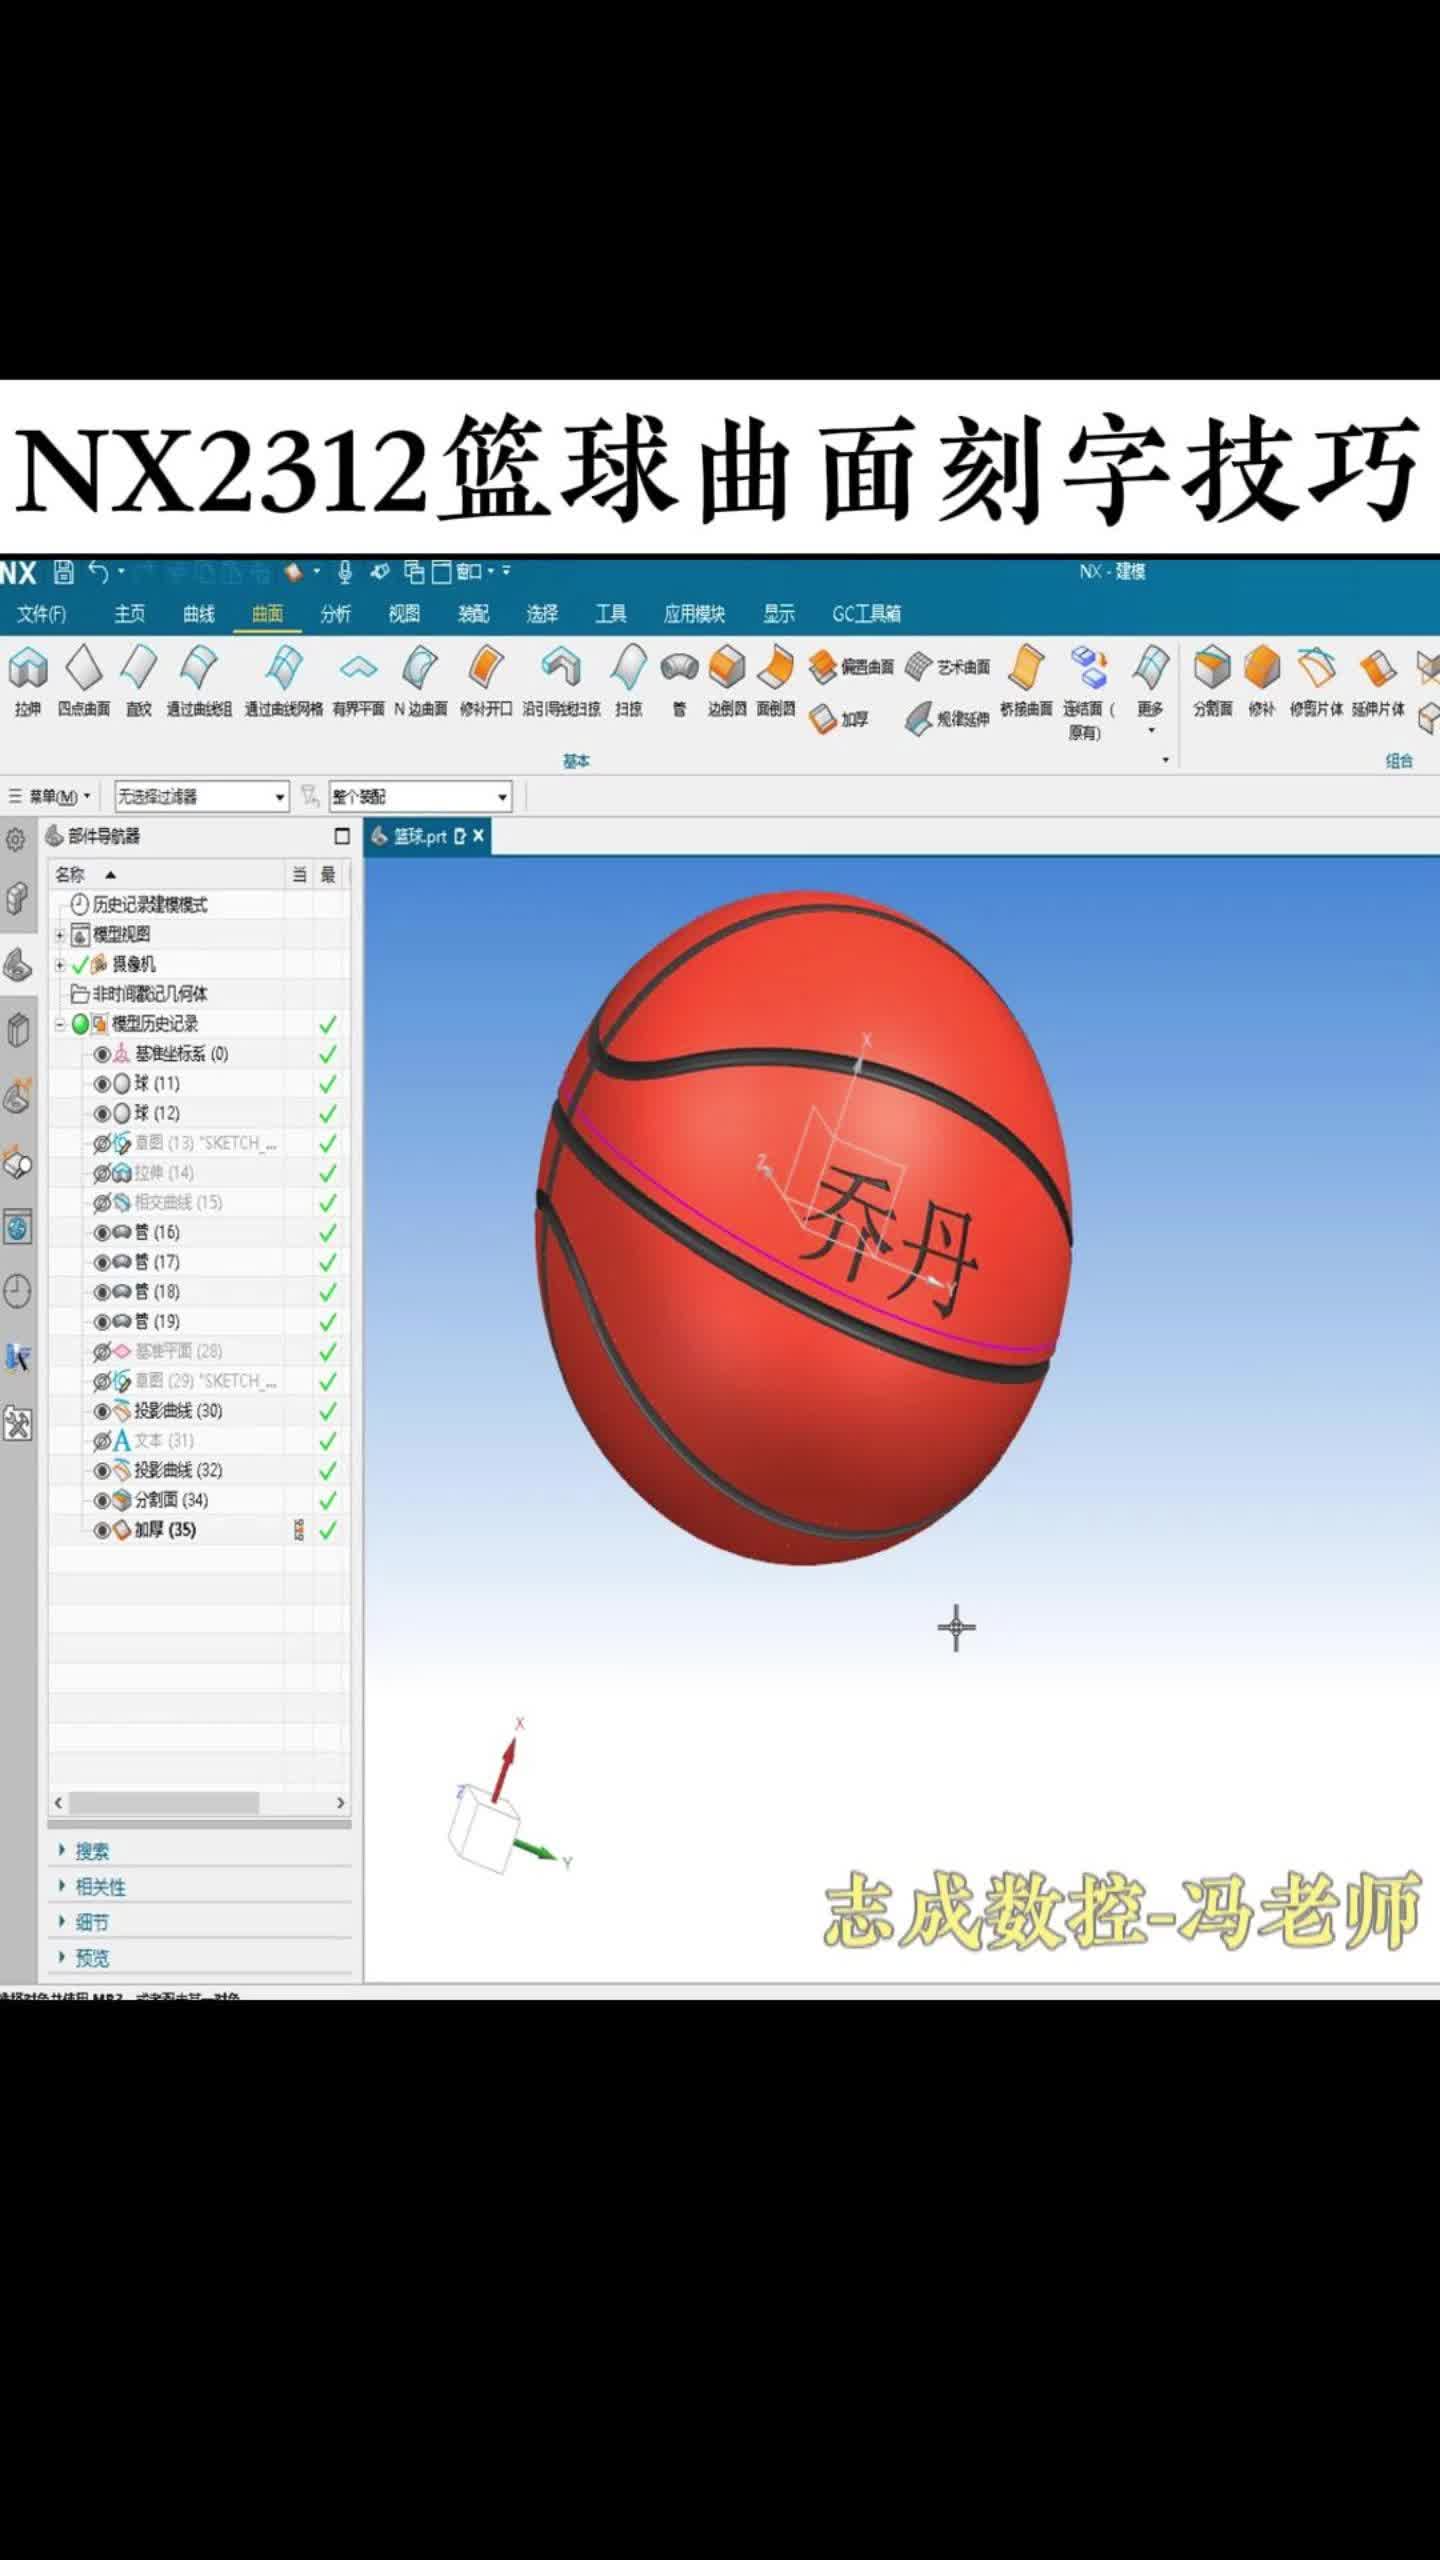
Task: Open the 沿引导线扫掠 tool
Action: pyautogui.click(x=561, y=681)
